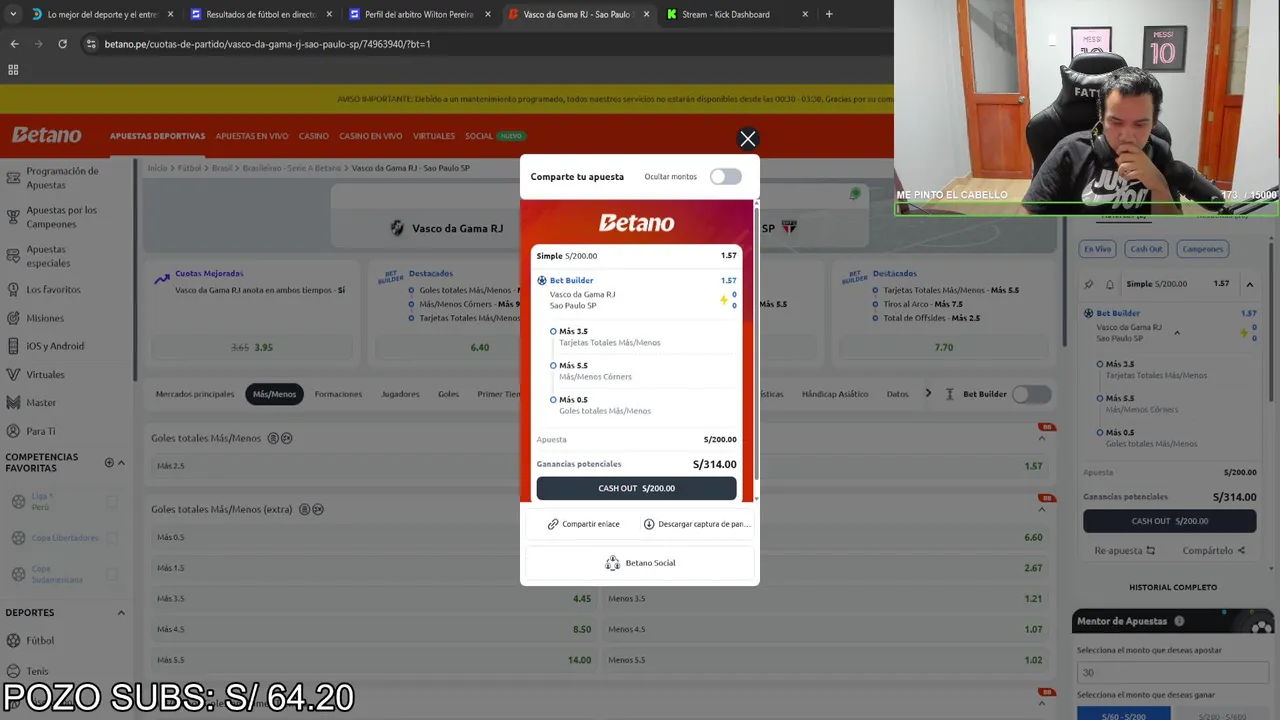This screenshot has width=1280, height=720.
Task: Click the Mentor de Apuestas info icon
Action: [1179, 621]
